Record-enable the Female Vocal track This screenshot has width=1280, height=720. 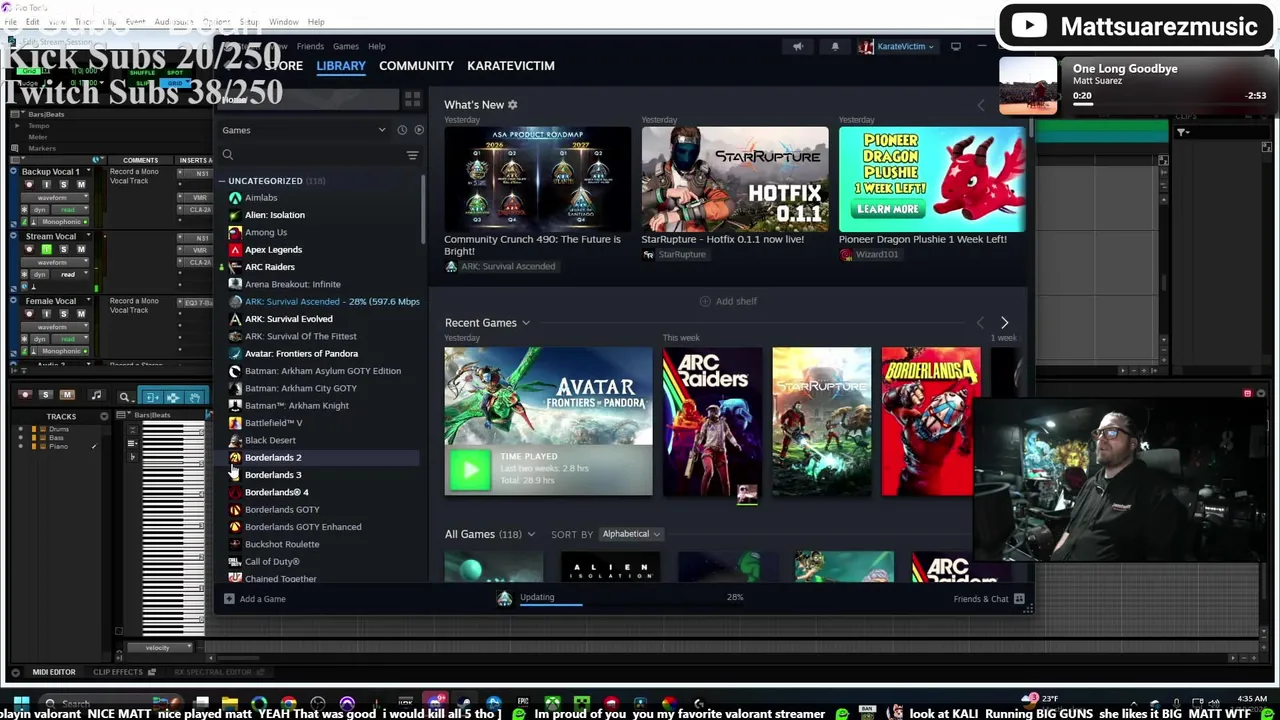coord(28,314)
